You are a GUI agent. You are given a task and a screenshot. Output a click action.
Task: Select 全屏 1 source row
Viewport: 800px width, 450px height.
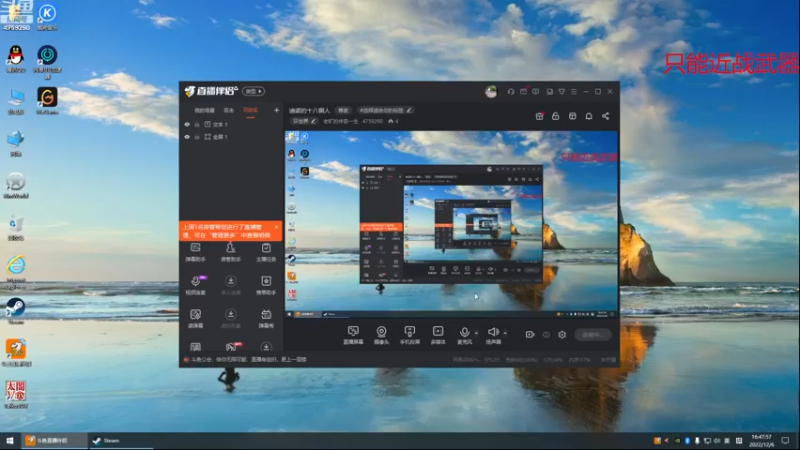tap(231, 137)
